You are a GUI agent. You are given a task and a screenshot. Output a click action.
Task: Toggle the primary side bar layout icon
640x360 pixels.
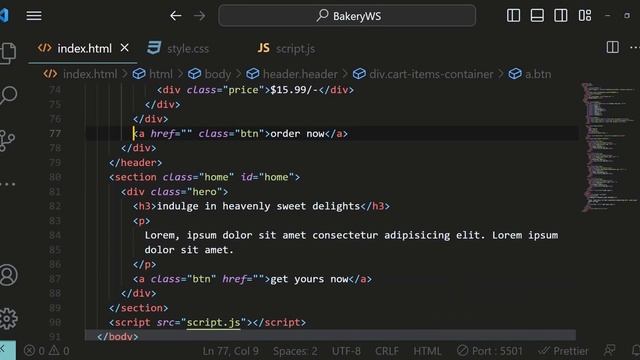coord(513,16)
